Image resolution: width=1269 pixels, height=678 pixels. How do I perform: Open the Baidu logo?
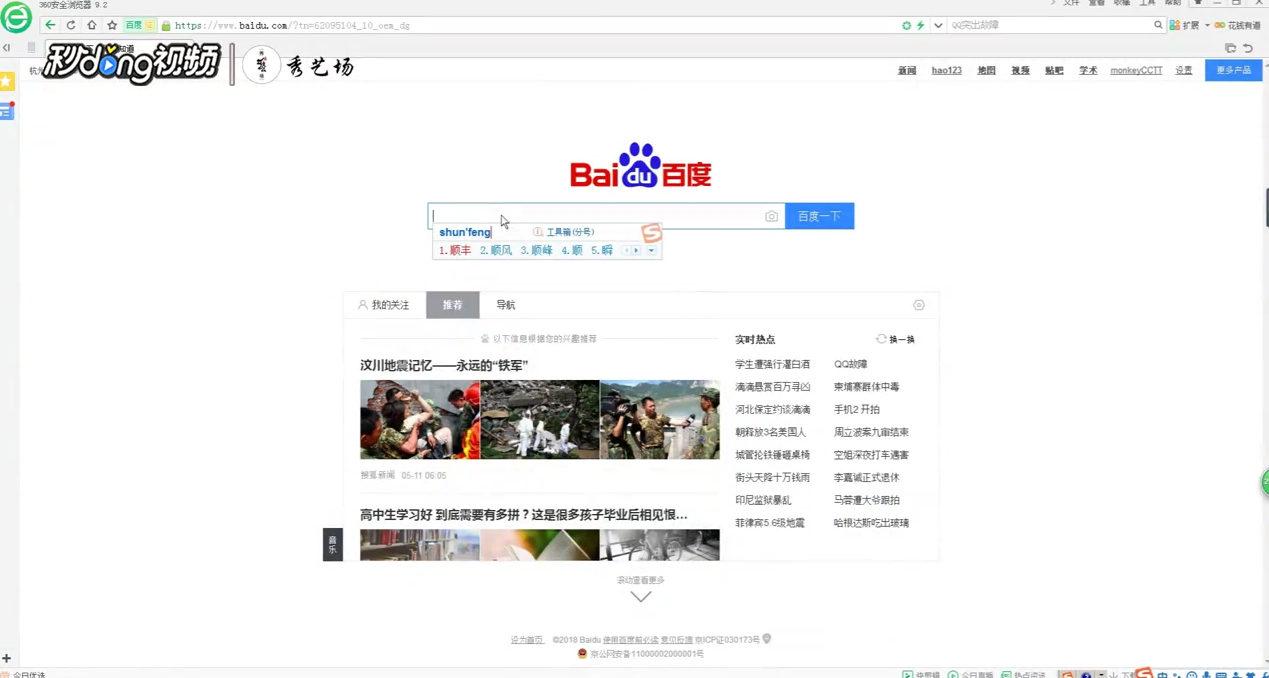tap(641, 166)
